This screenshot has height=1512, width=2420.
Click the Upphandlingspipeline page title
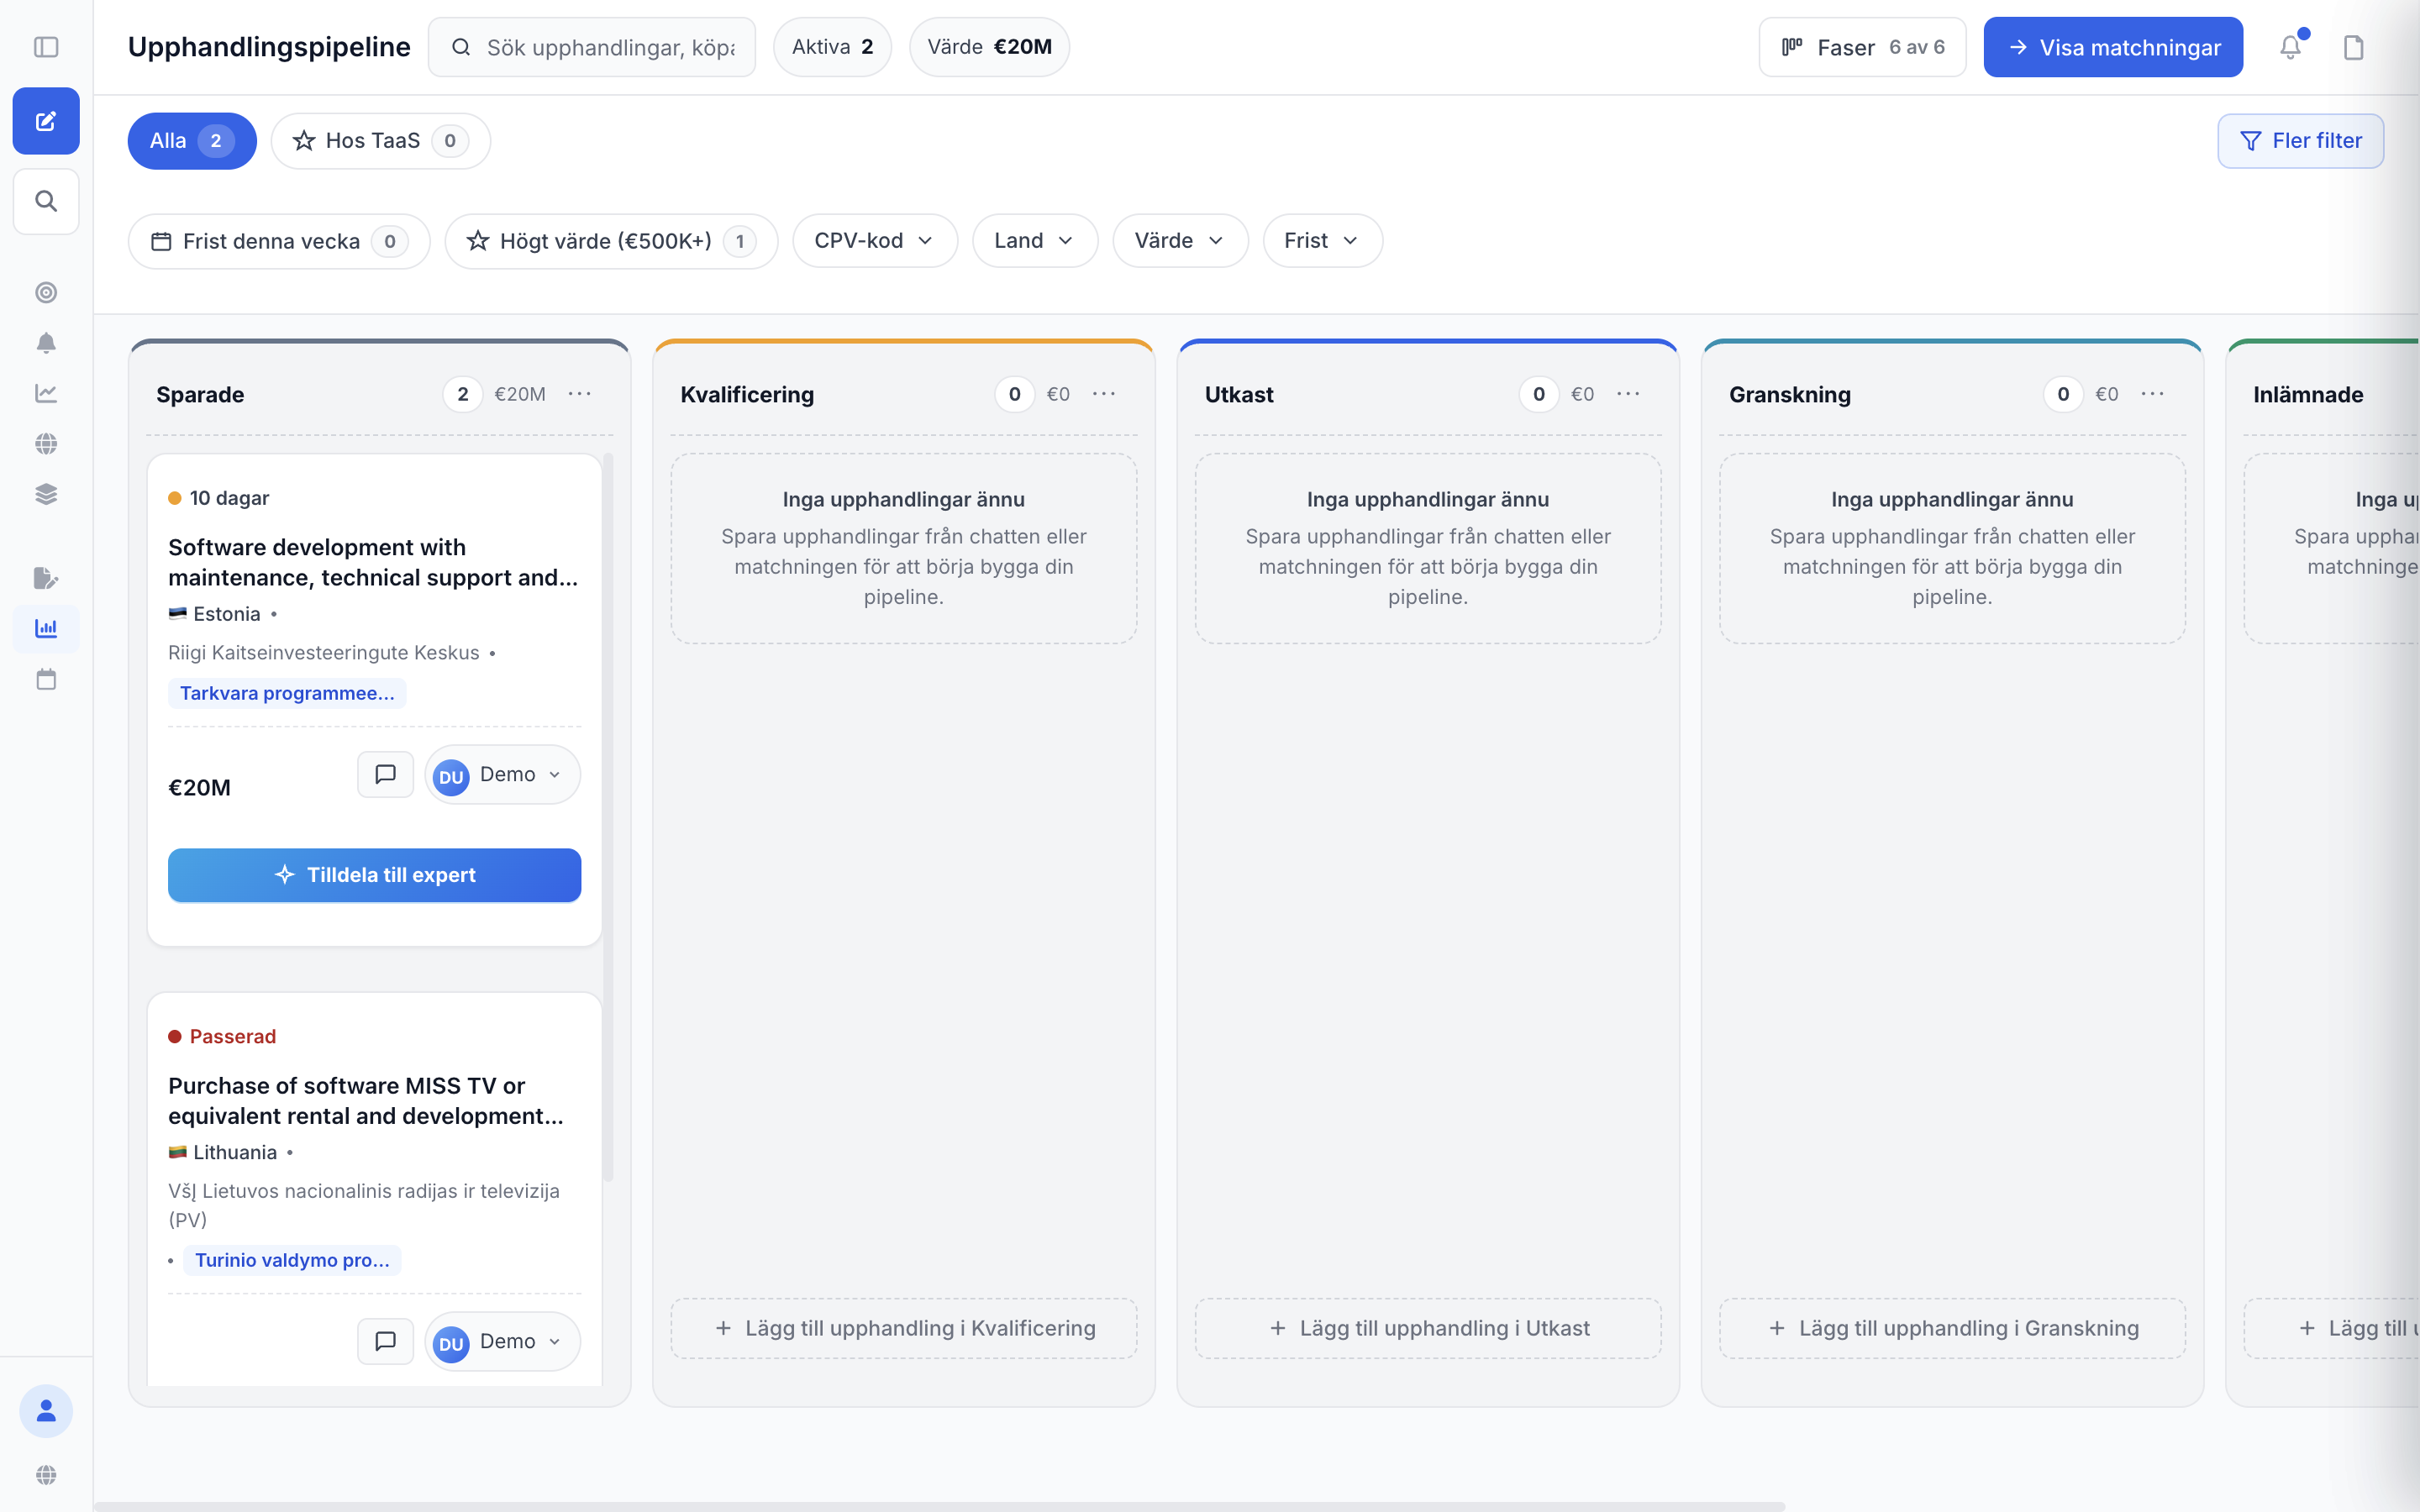(269, 47)
